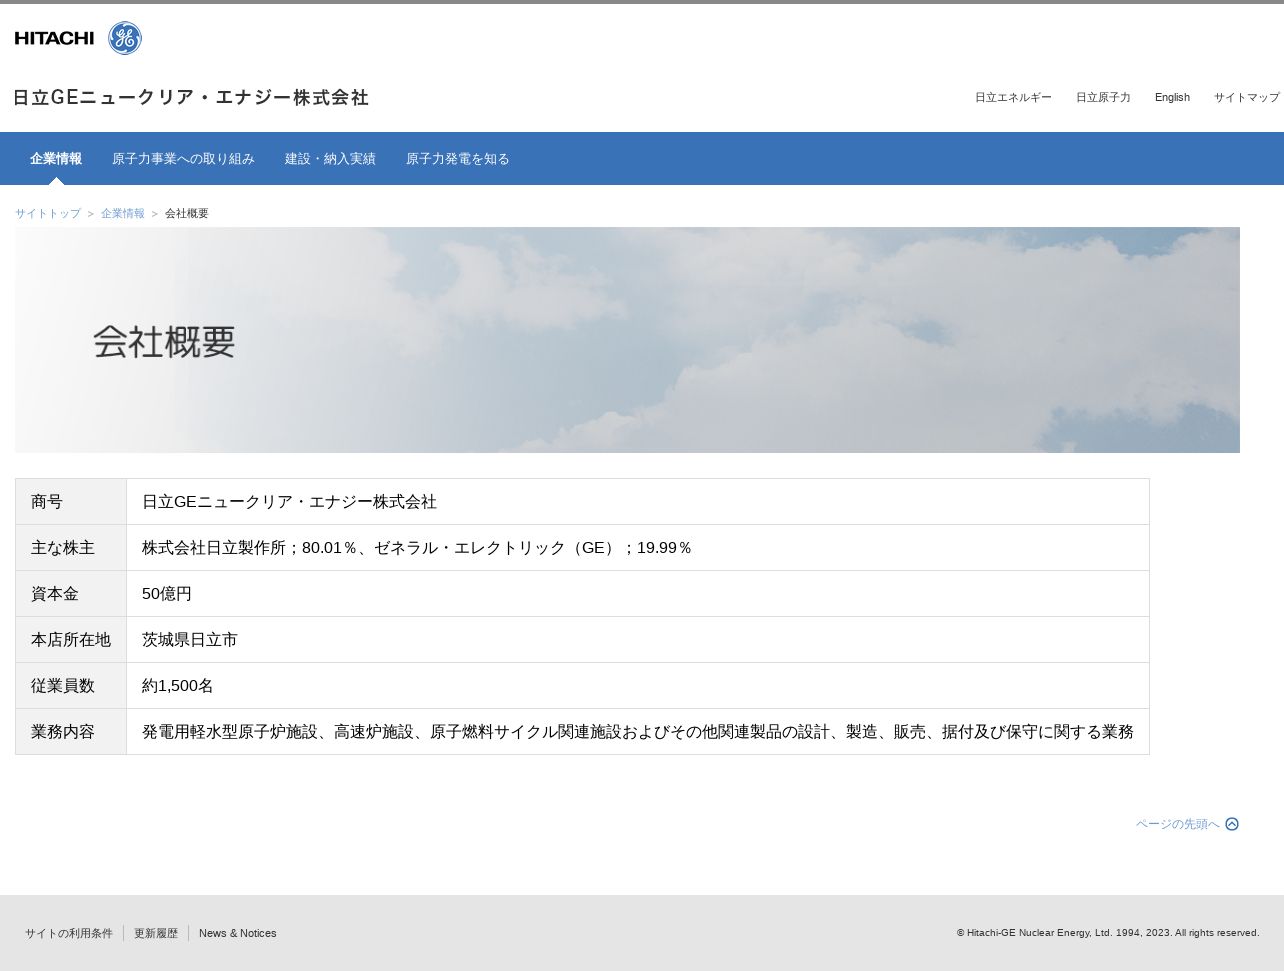Screen dimensions: 1284x971
Task: Click the 発電用軽水型原子炉施設 business description
Action: (x=638, y=732)
